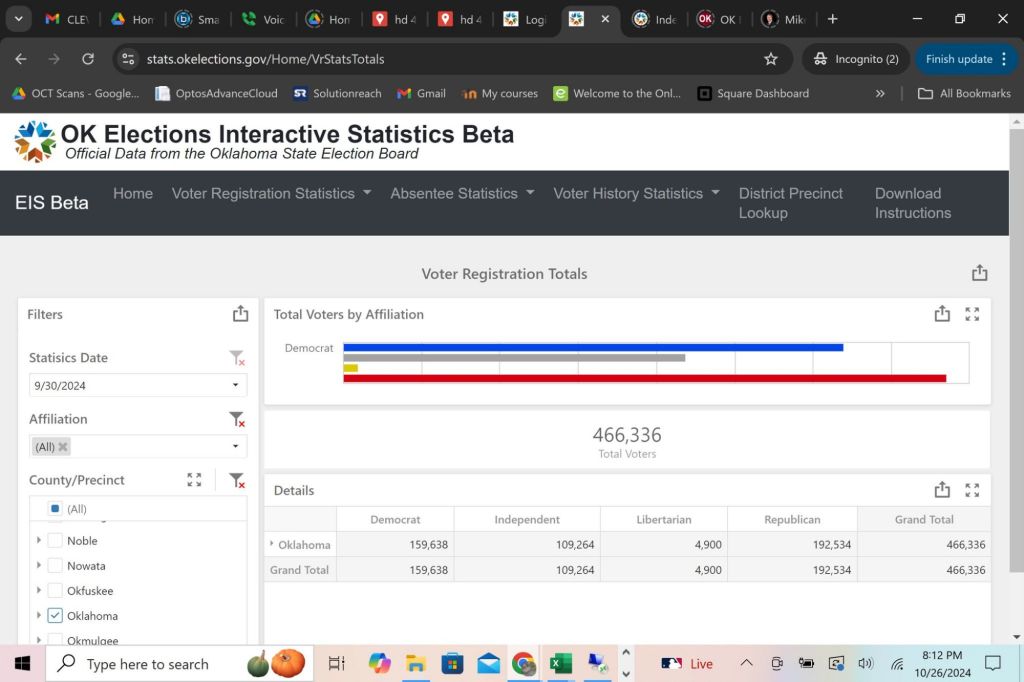Clear the Statistics Date filter icon
The height and width of the screenshot is (682, 1024).
coord(236,358)
